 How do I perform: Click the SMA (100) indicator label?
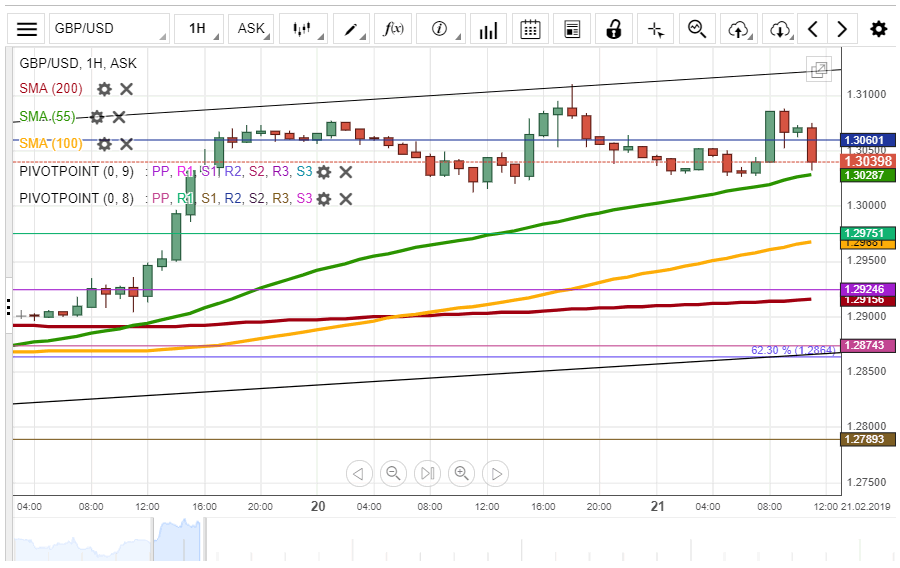click(50, 144)
